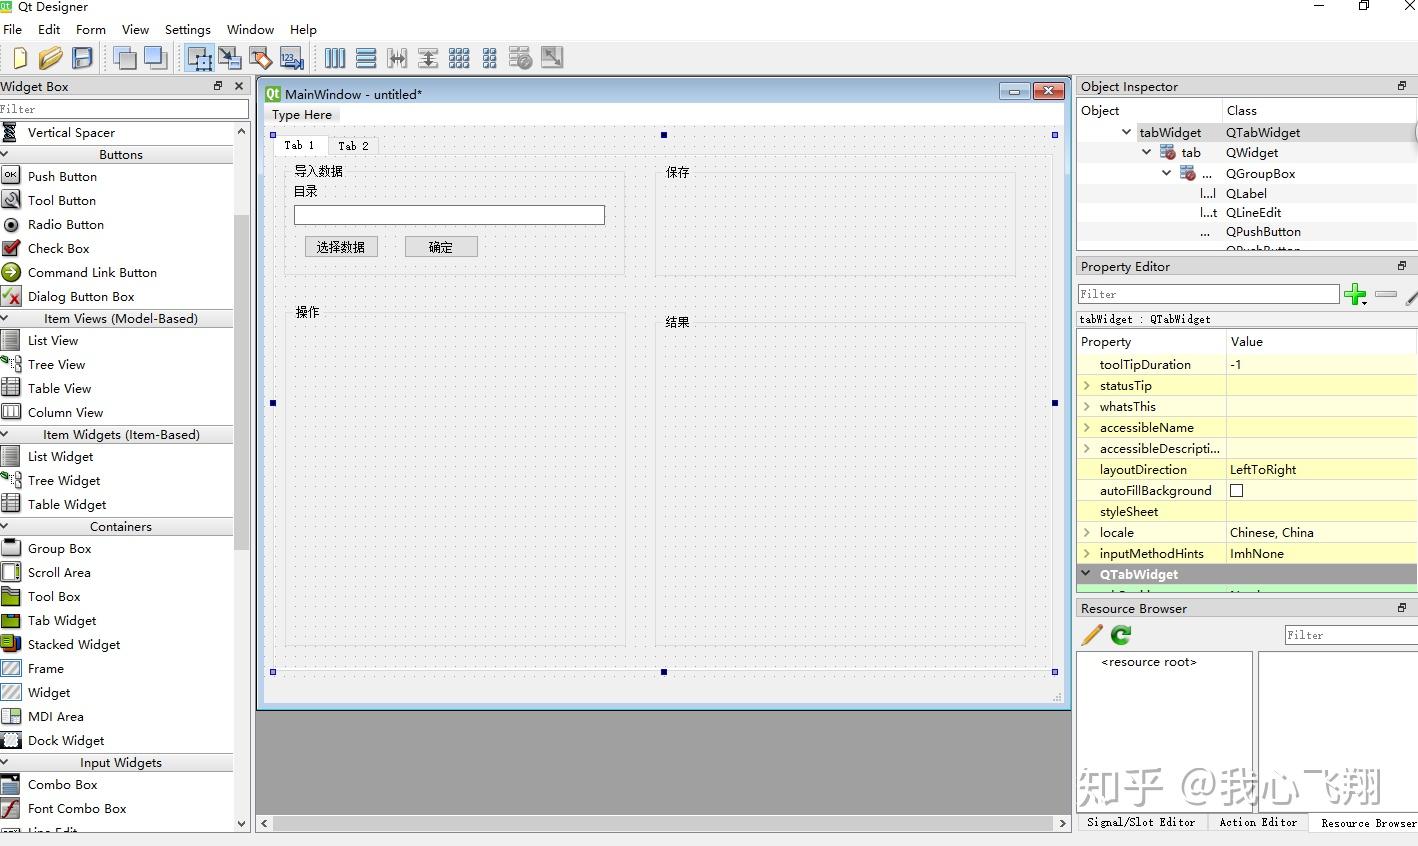The image size is (1418, 846).
Task: Open the Settings menu
Action: click(x=187, y=29)
